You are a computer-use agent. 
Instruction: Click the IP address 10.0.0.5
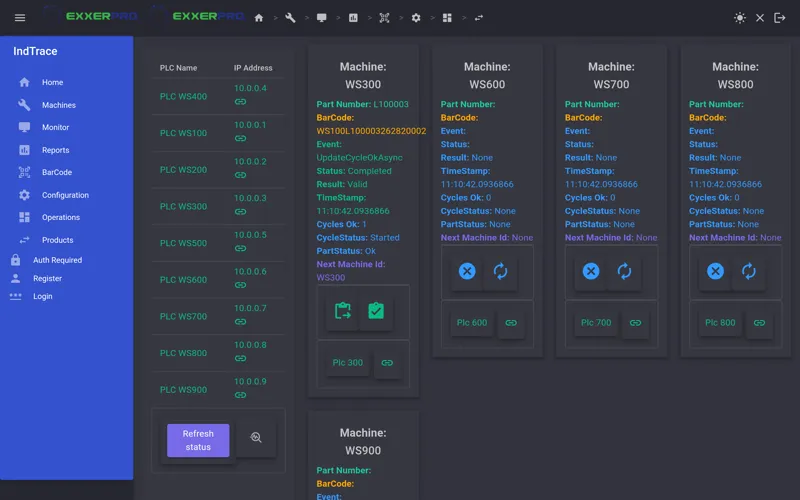(x=250, y=235)
